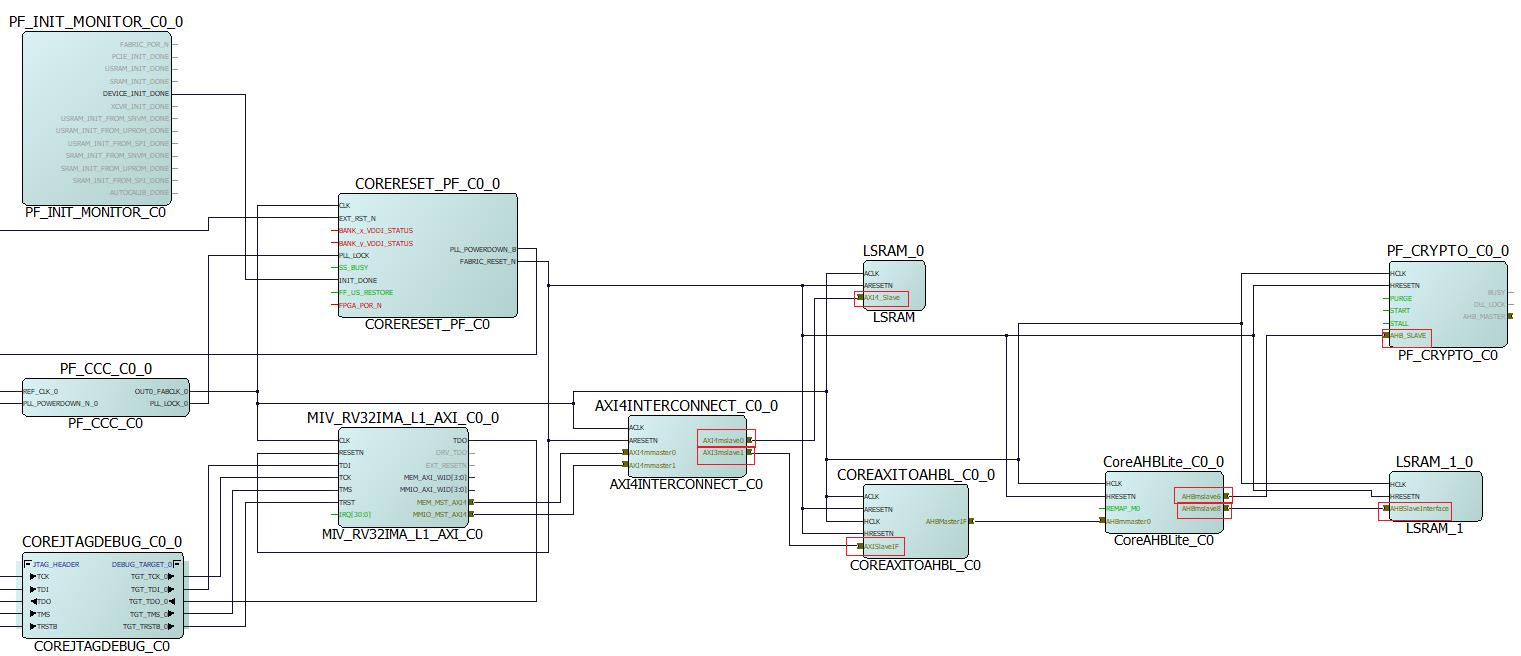
Task: Select the PF_INIT_MONITOR_C0 block
Action: pos(98,118)
